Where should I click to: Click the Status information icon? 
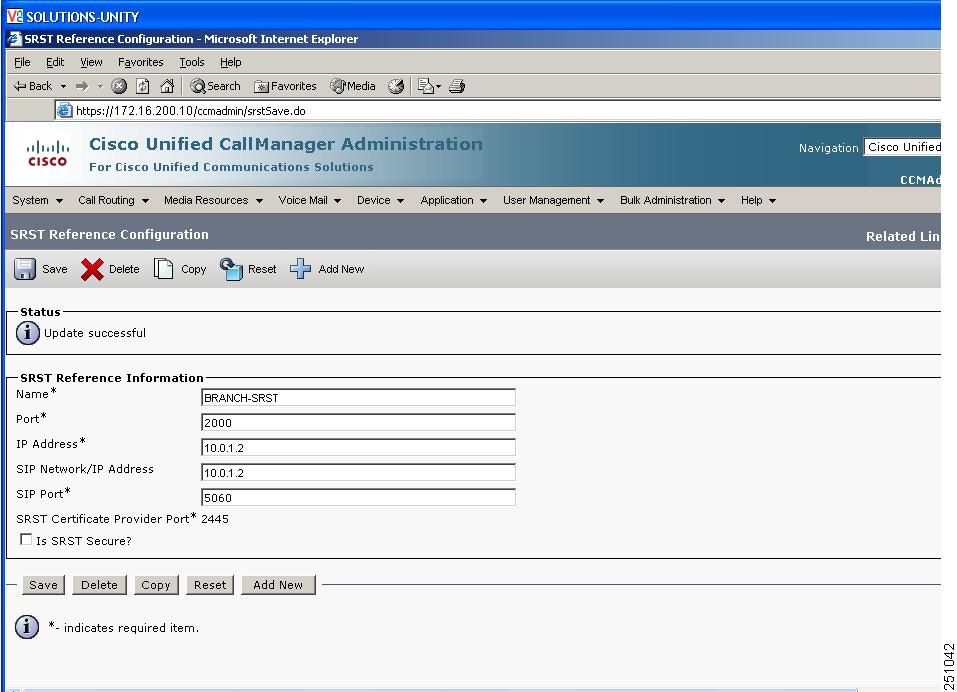tap(28, 333)
